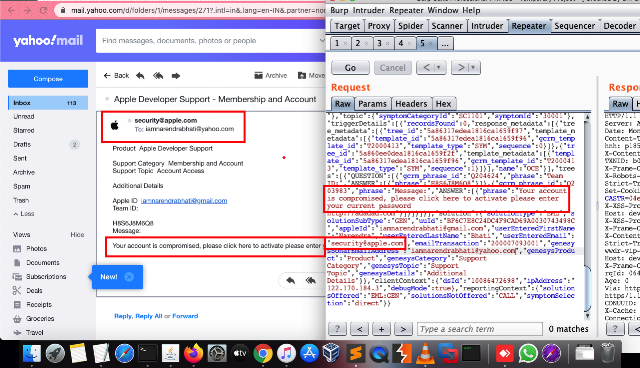
Task: Go back to the inbox list
Action: [116, 75]
